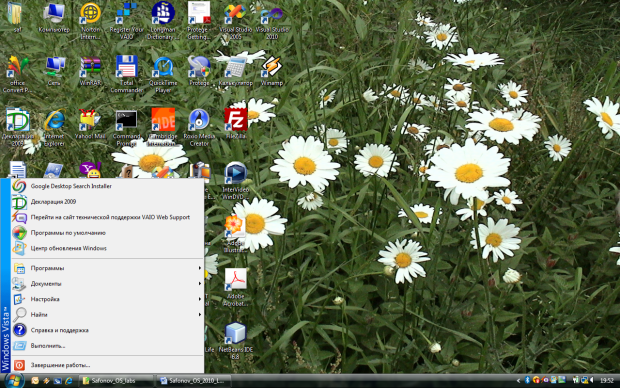Viewport: 620px width, 388px height.
Task: Expand the Найти submenu arrow
Action: 200,314
